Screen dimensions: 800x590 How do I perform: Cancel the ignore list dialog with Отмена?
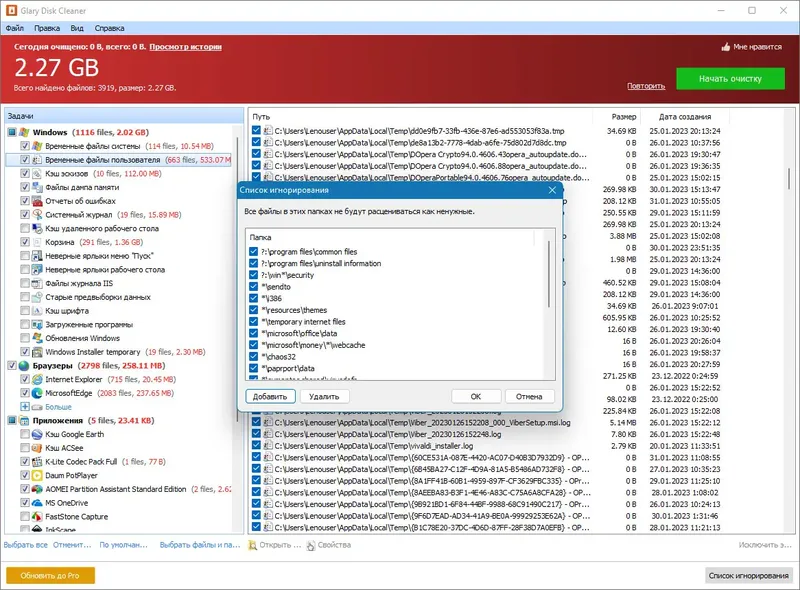(529, 397)
